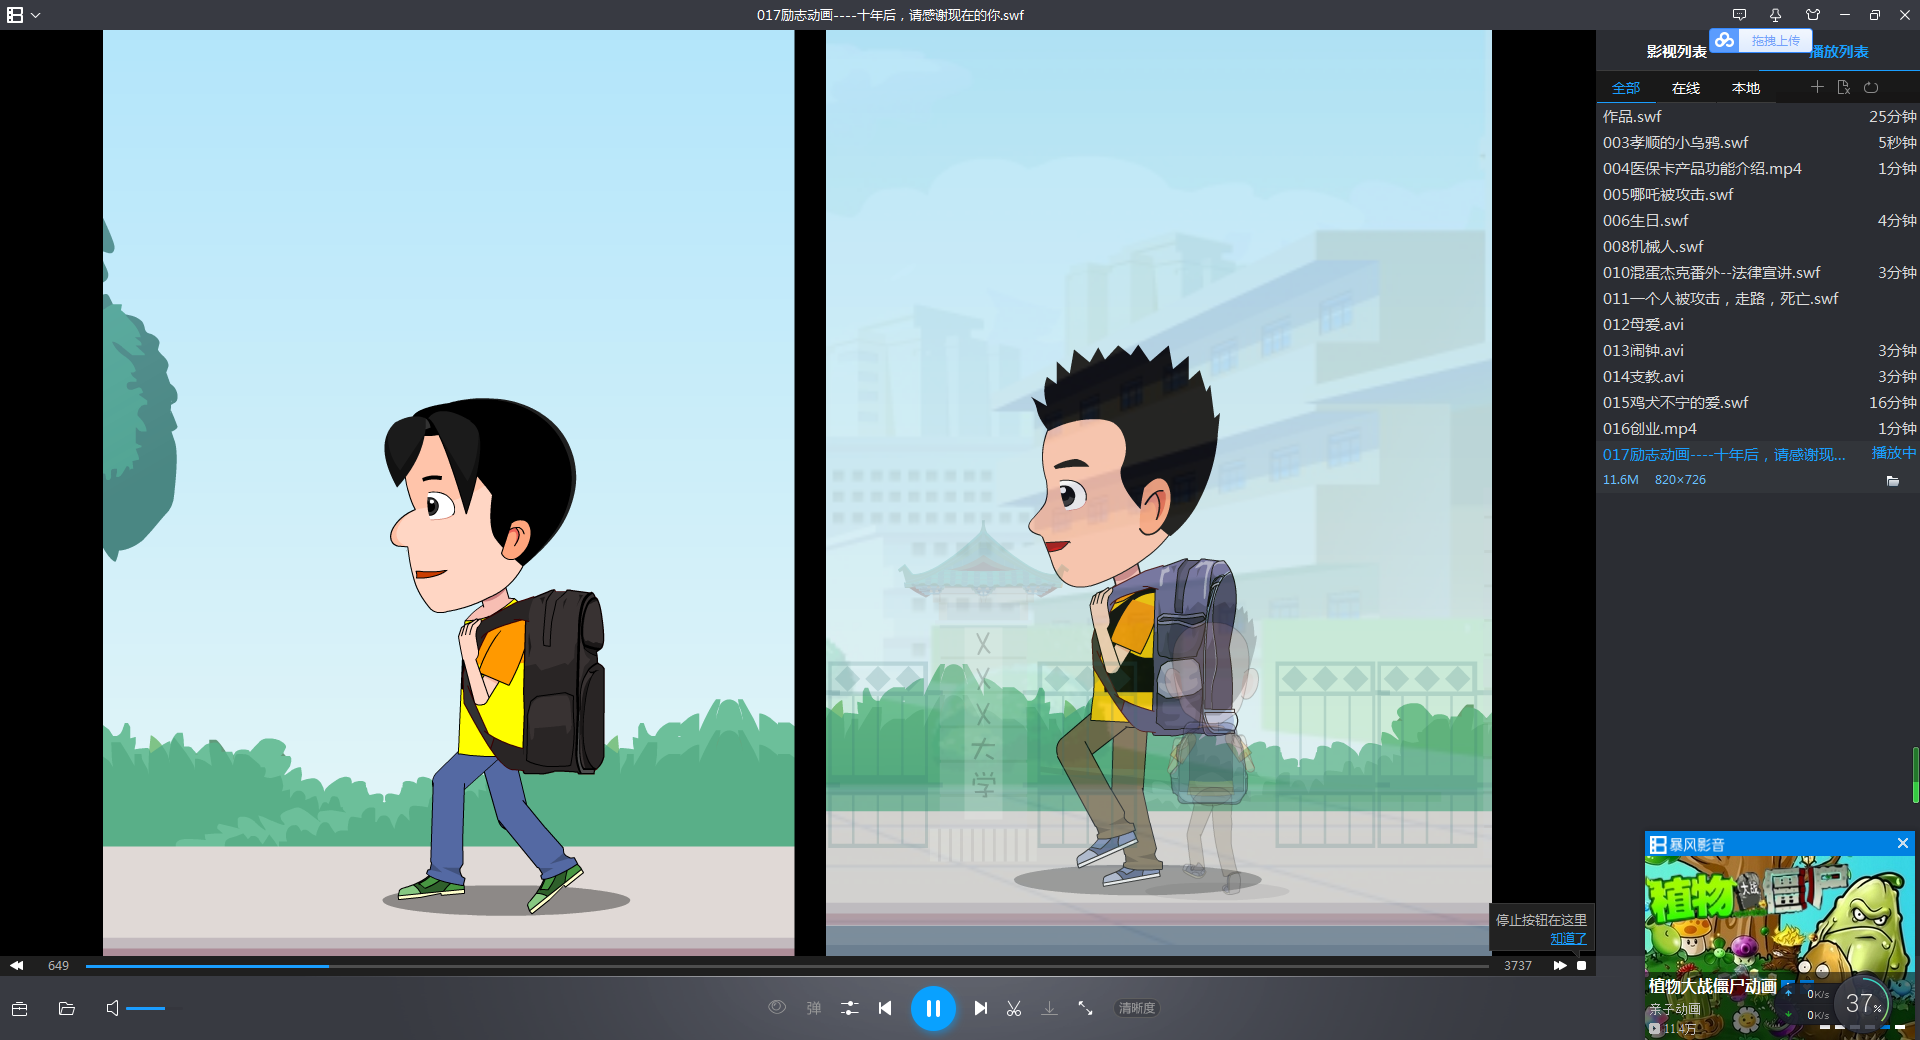The image size is (1920, 1040).
Task: Toggle the loop playback mode icon
Action: point(1871,87)
